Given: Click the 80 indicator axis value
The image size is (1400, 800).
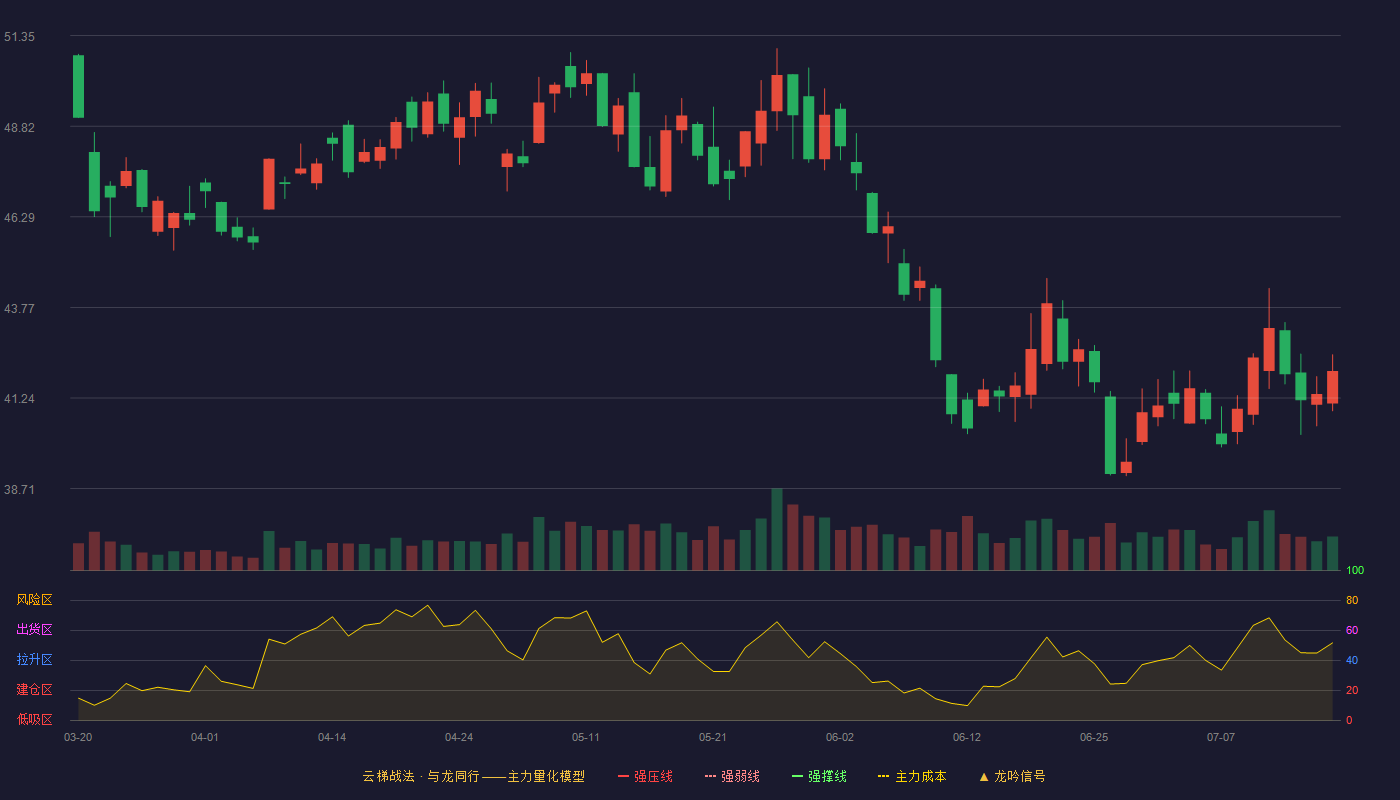Looking at the screenshot, I should click(x=1352, y=601).
